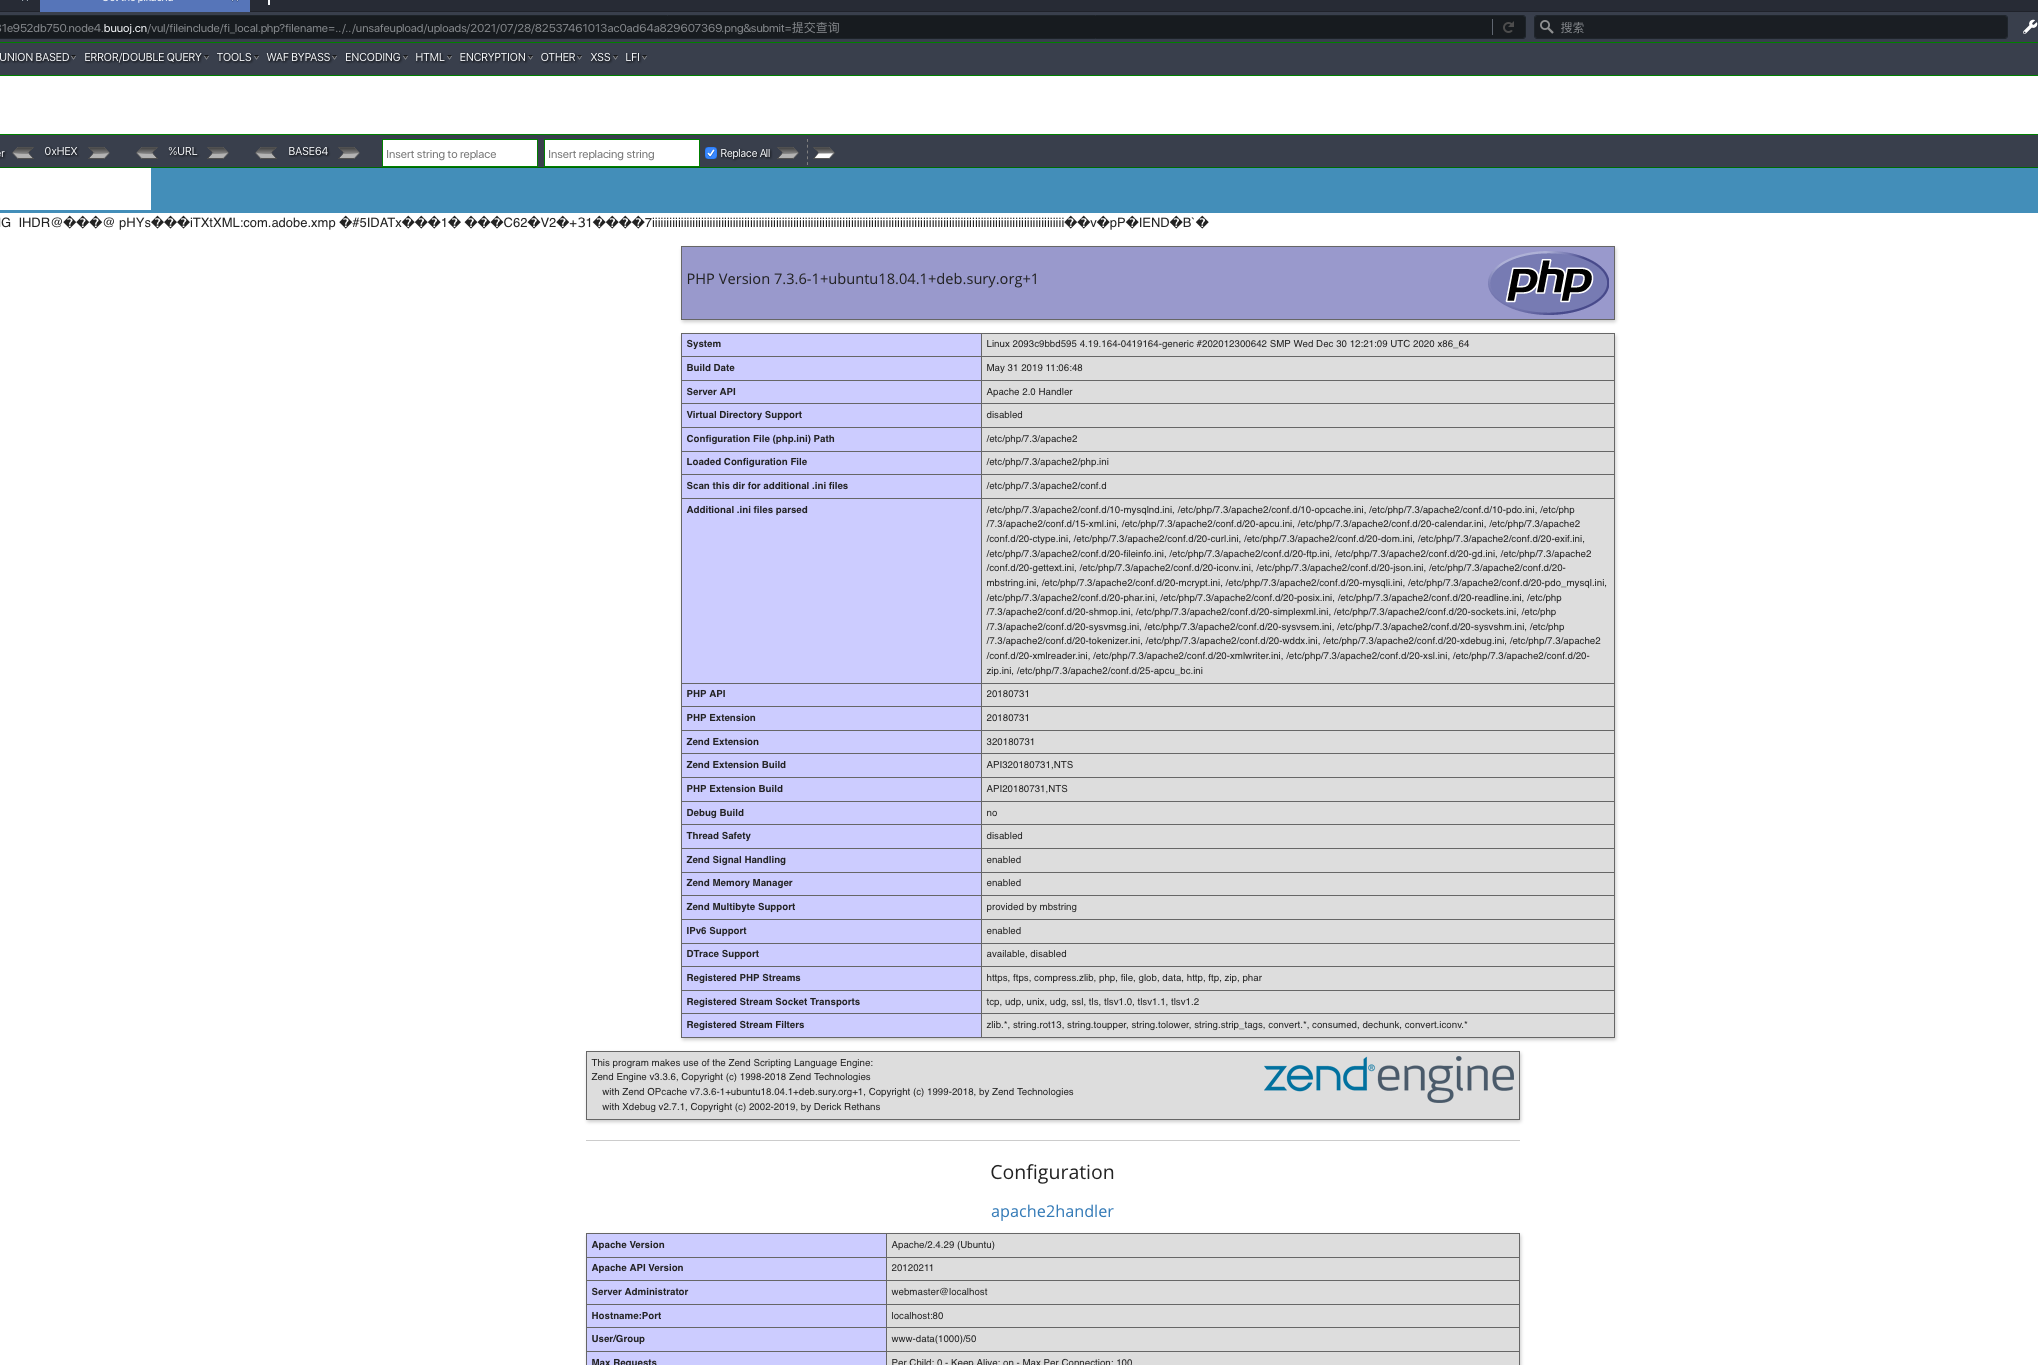The height and width of the screenshot is (1365, 2038).
Task: Open the UNION BASED dropdown menu
Action: 38,57
